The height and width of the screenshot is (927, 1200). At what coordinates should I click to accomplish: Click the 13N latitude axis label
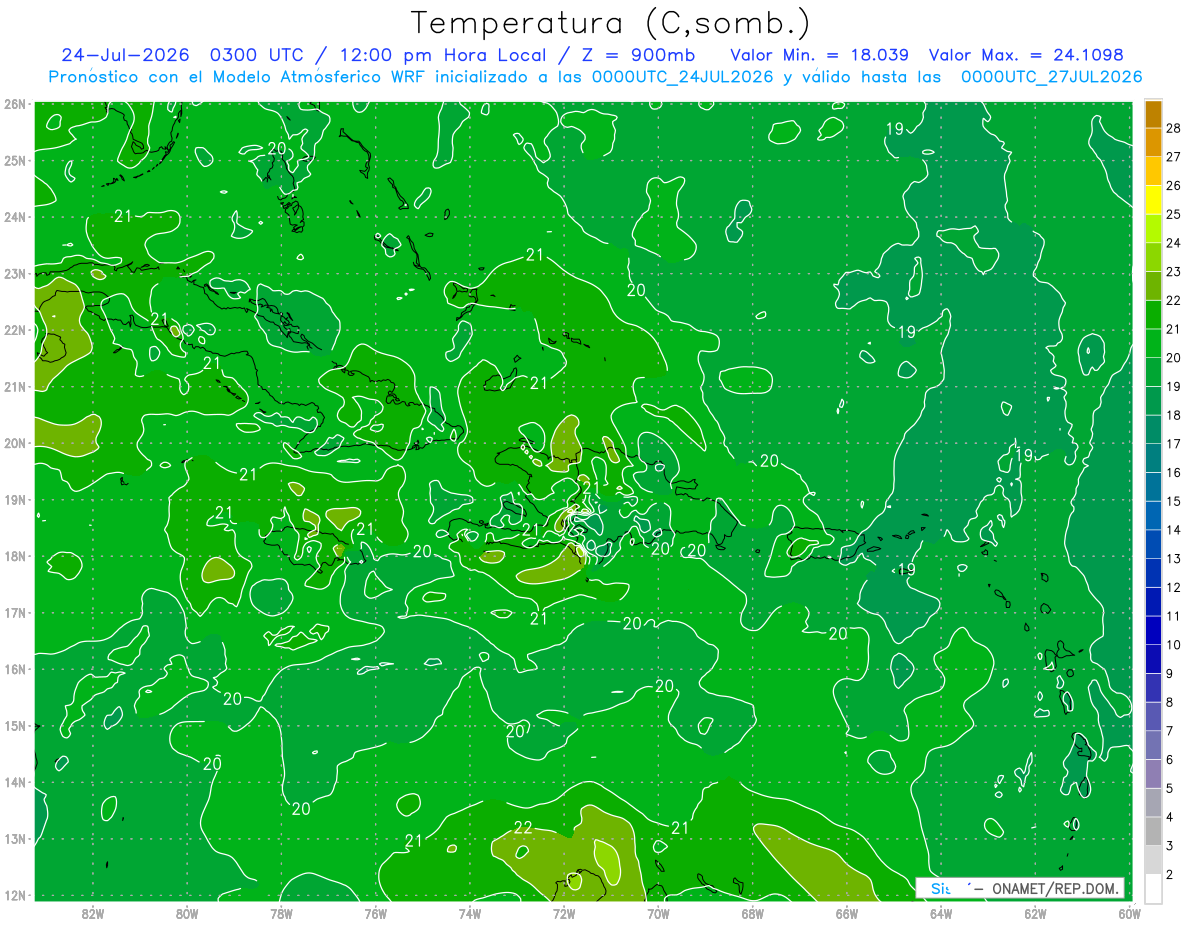coord(15,838)
